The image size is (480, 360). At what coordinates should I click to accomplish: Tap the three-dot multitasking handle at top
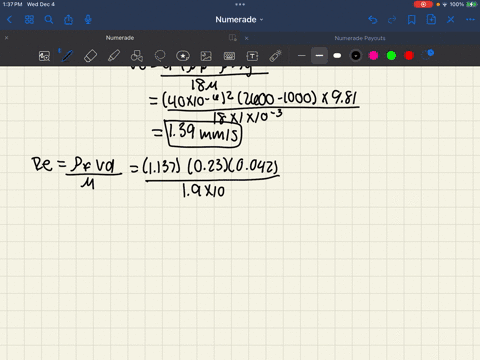240,4
